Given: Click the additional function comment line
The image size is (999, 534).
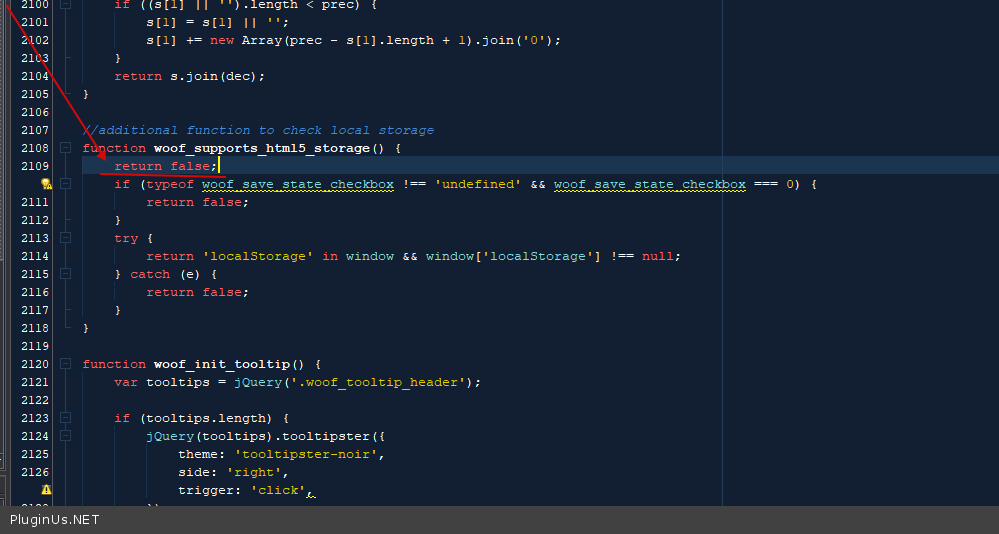Looking at the screenshot, I should 258,130.
